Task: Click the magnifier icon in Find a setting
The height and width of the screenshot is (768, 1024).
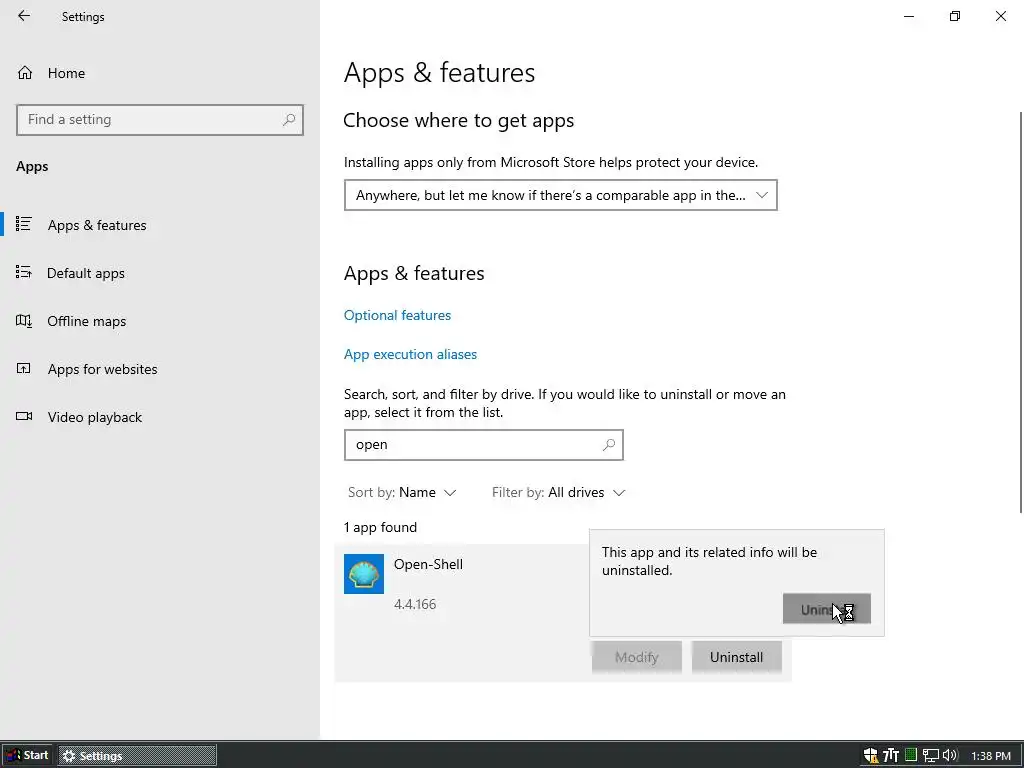Action: (289, 120)
